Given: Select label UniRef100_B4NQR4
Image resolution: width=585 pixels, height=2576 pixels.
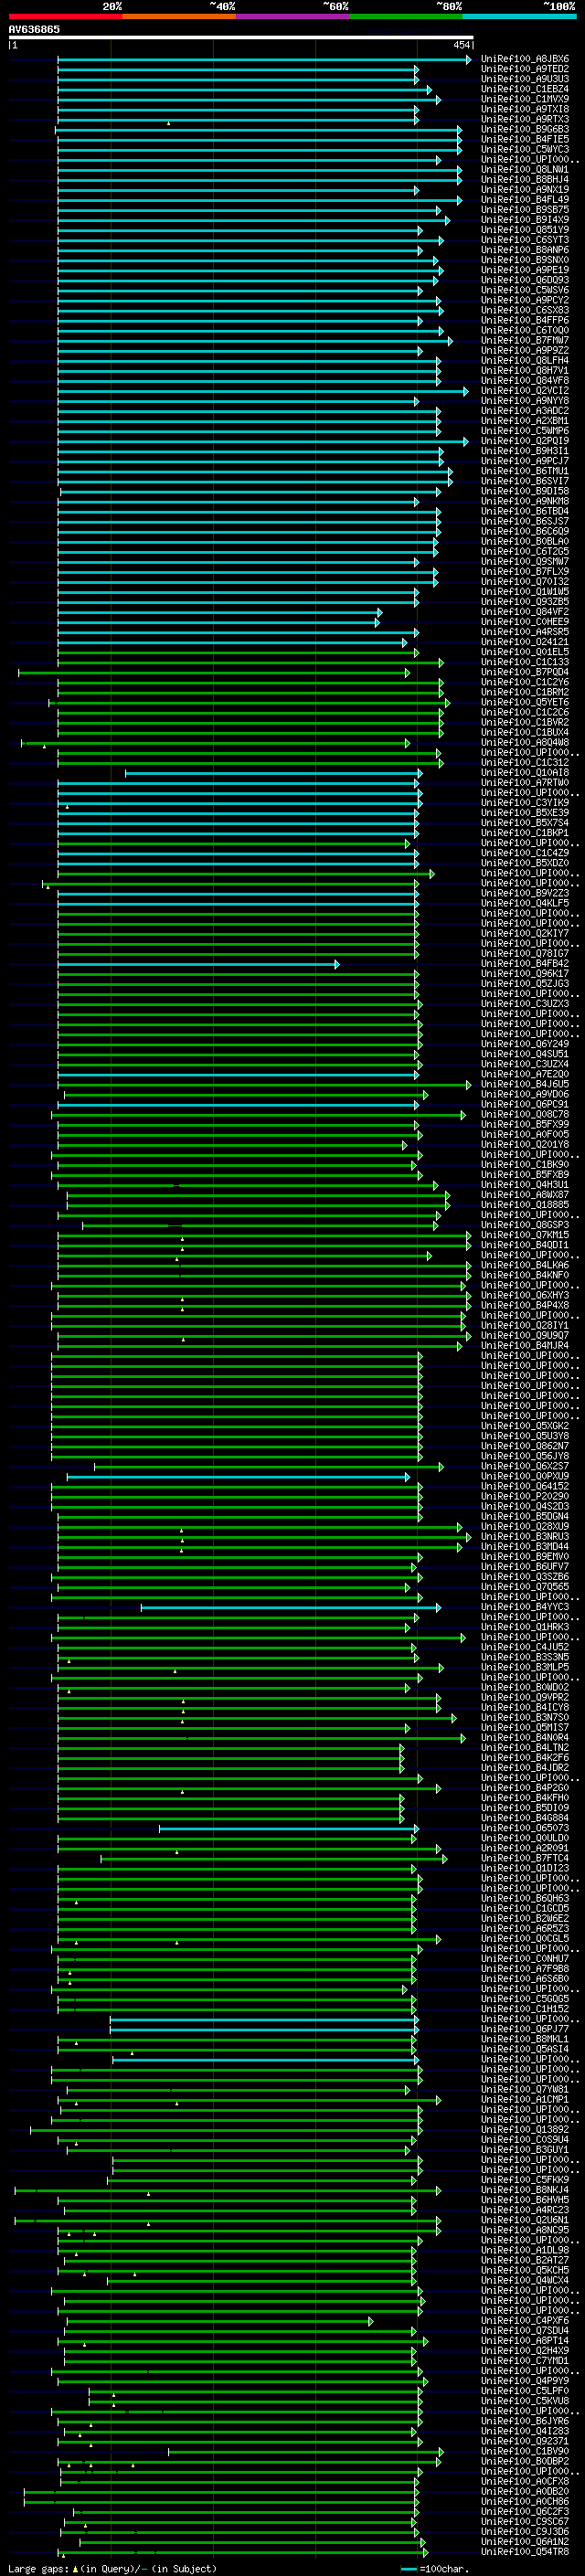Looking at the screenshot, I should click(525, 1738).
